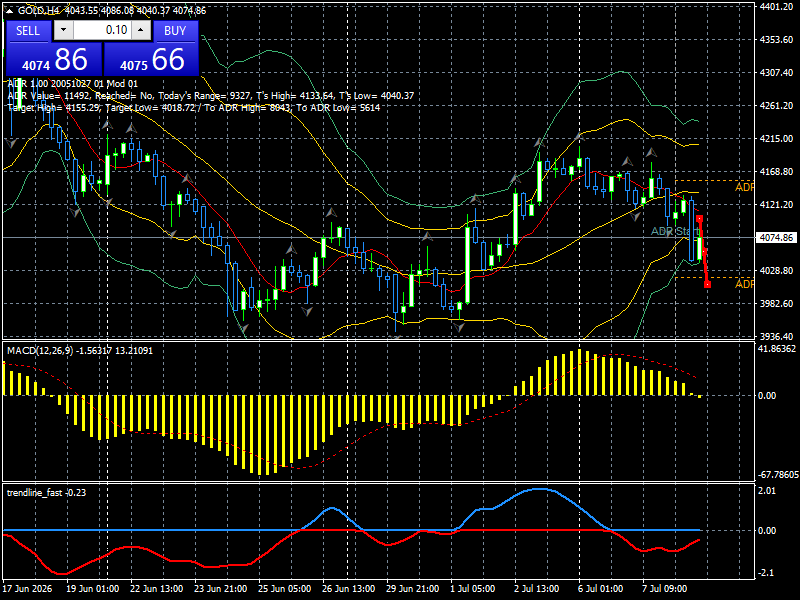800x600 pixels.
Task: Select the red trend line's lower endpoint handle
Action: tap(707, 284)
